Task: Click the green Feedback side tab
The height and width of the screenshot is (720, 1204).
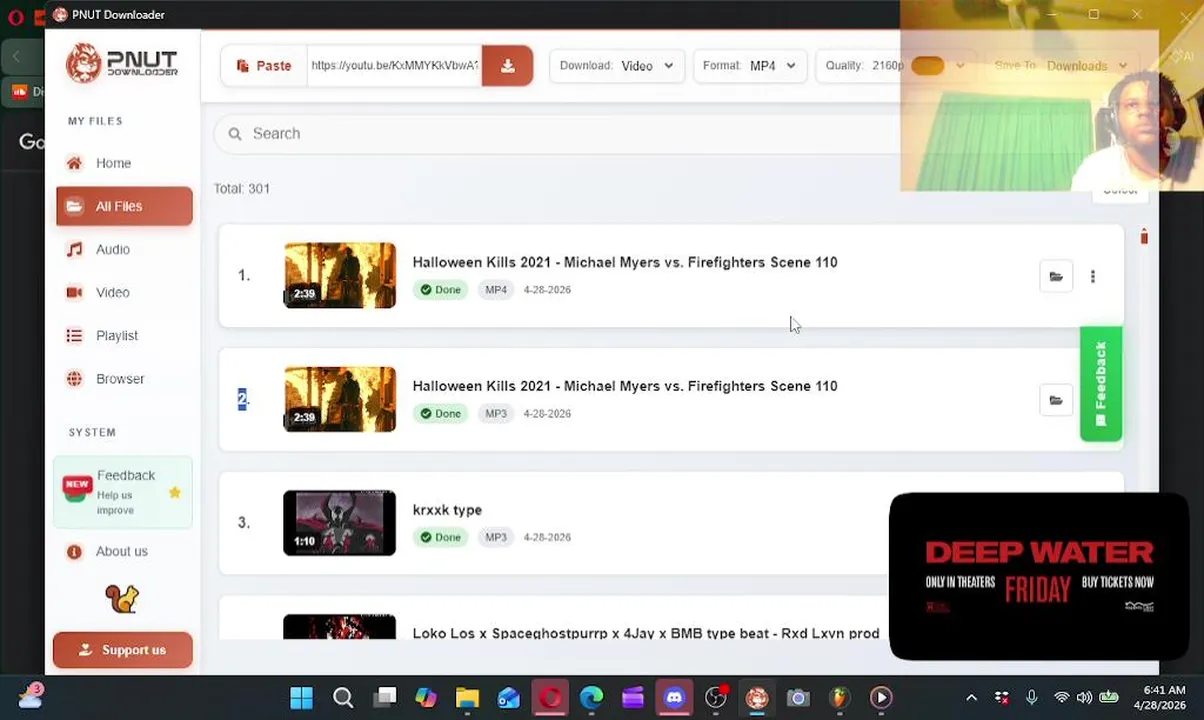Action: (x=1101, y=384)
